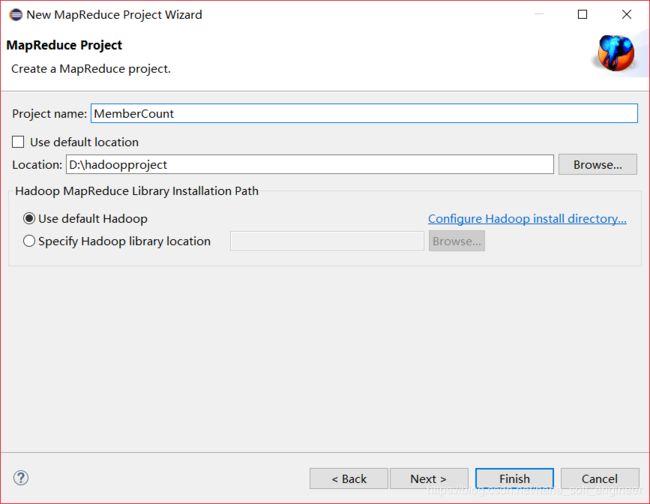Go back with the Back button
The height and width of the screenshot is (504, 650).
[349, 479]
